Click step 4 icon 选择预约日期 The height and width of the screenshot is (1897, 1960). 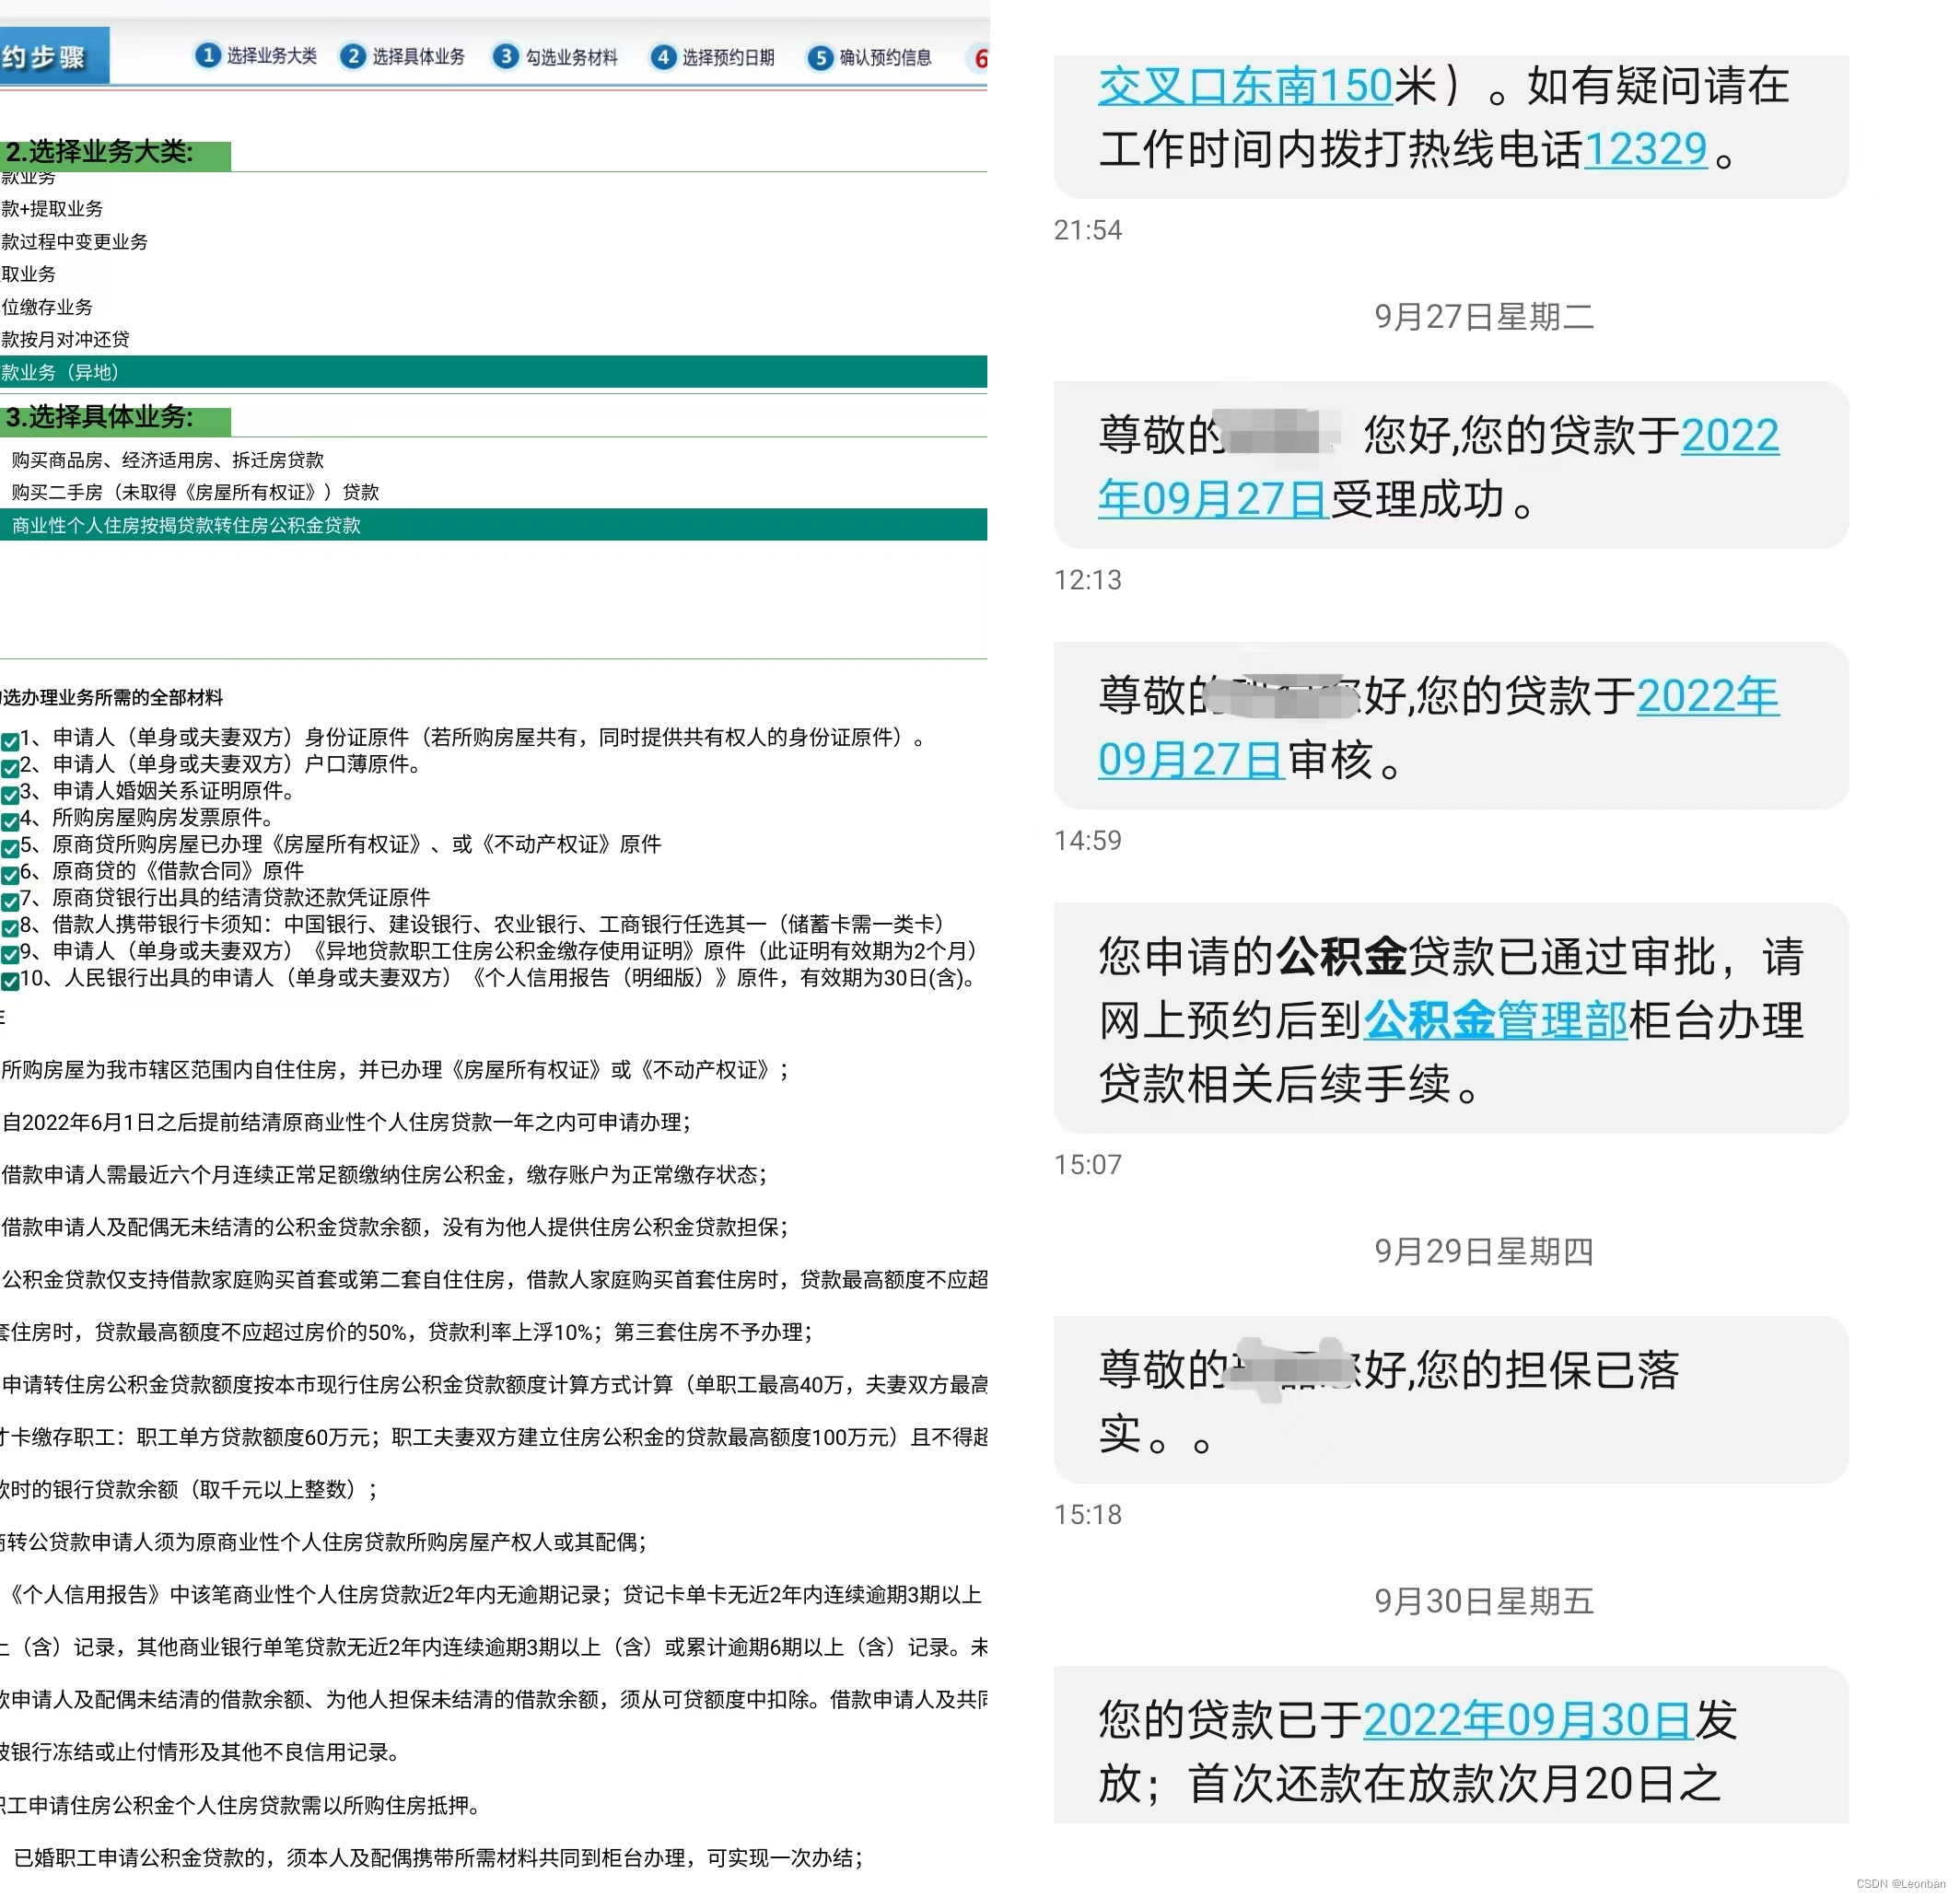coord(663,57)
